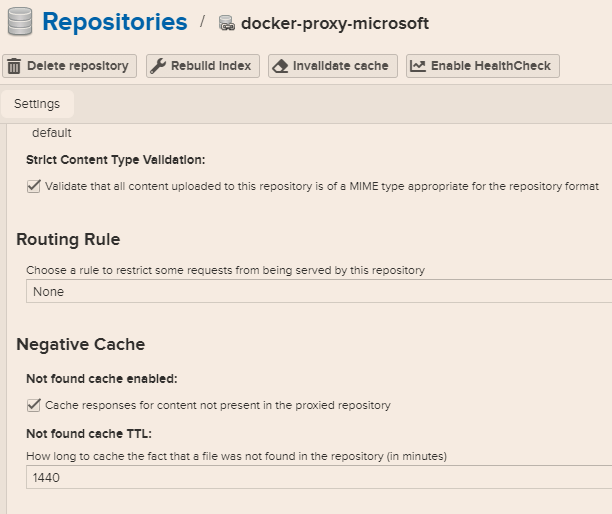This screenshot has height=514, width=612.
Task: Disable the Not found cache checkbox
Action: (x=33, y=405)
